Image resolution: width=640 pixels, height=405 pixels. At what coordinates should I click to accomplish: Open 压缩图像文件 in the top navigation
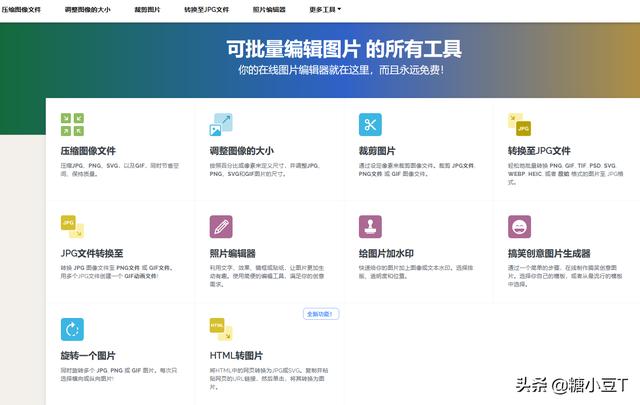pos(21,9)
